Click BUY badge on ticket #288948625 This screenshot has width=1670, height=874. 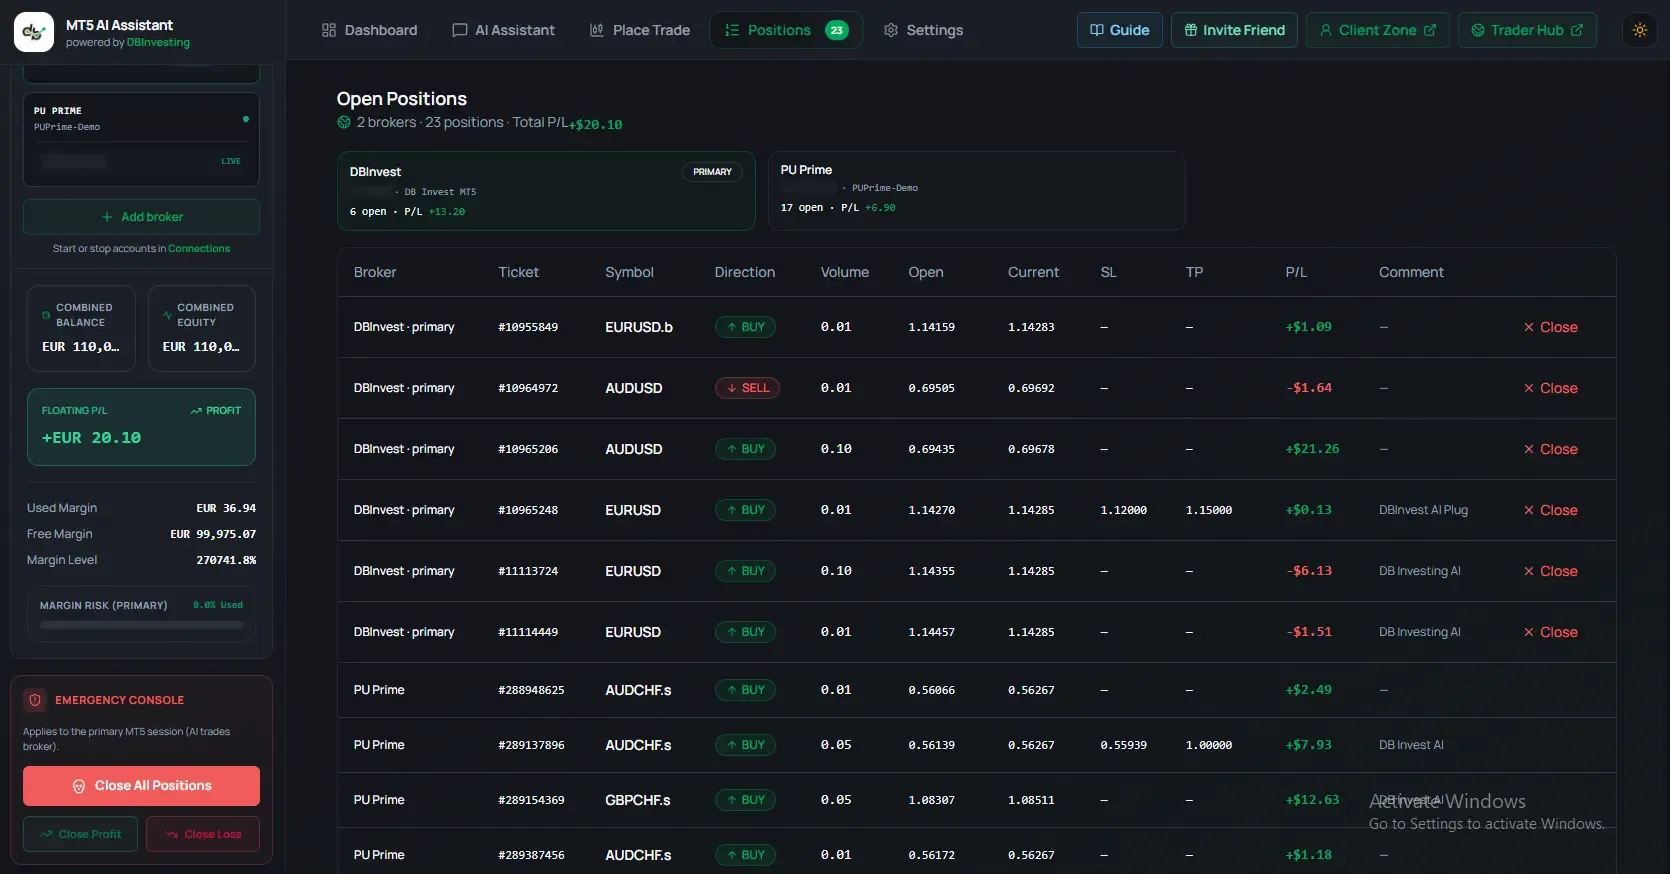[x=745, y=690]
